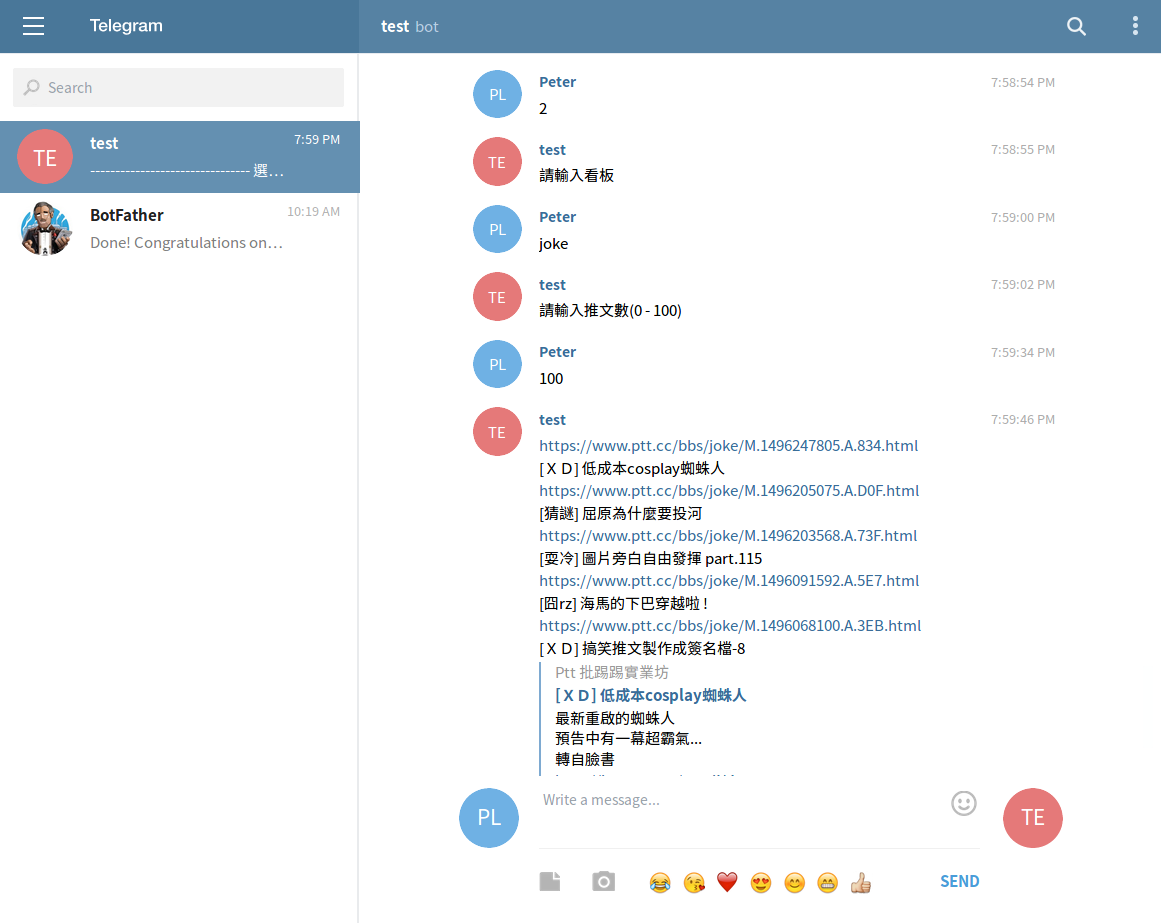This screenshot has width=1161, height=923.
Task: Insert the grinning teeth emoji
Action: coord(827,882)
